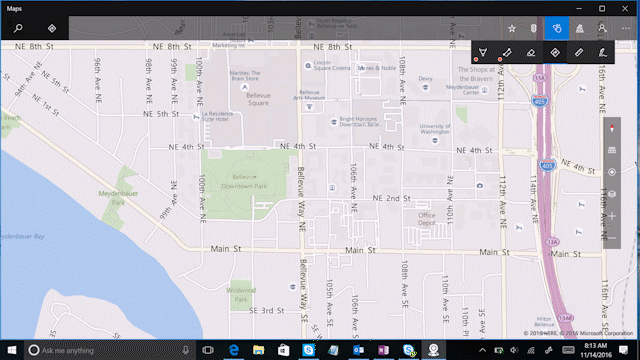Click Cortana Ask me anything box
The image size is (640, 360).
[x=109, y=350]
